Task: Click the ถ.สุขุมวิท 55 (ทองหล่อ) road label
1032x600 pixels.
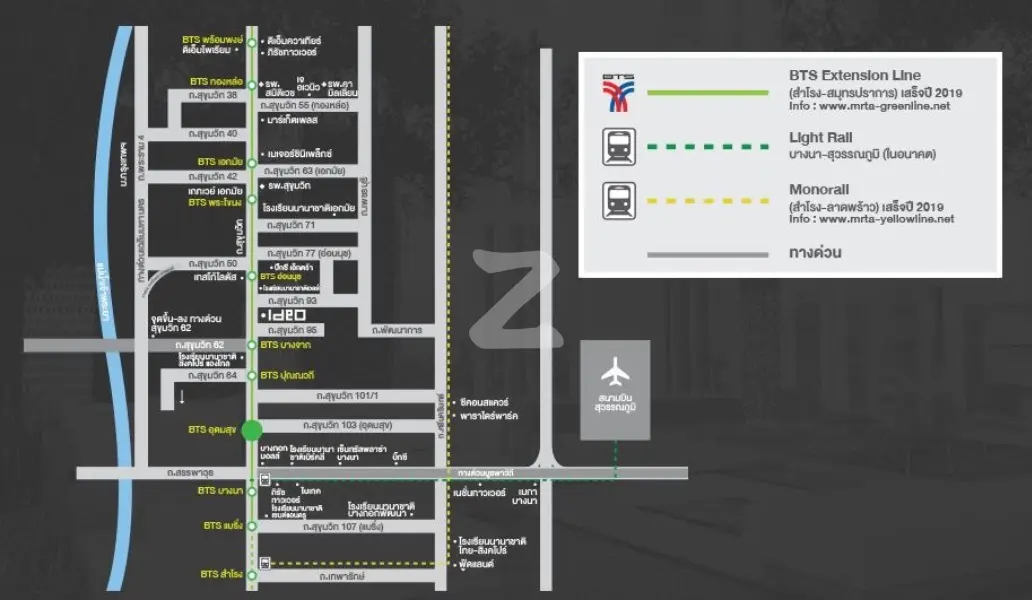Action: point(305,105)
